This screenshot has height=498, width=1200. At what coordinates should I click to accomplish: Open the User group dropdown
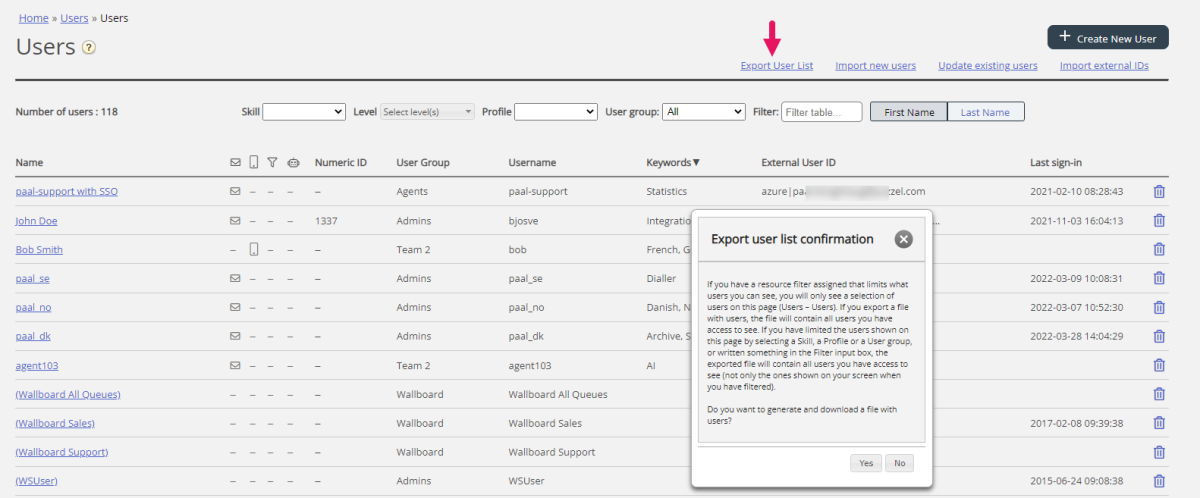click(x=704, y=112)
